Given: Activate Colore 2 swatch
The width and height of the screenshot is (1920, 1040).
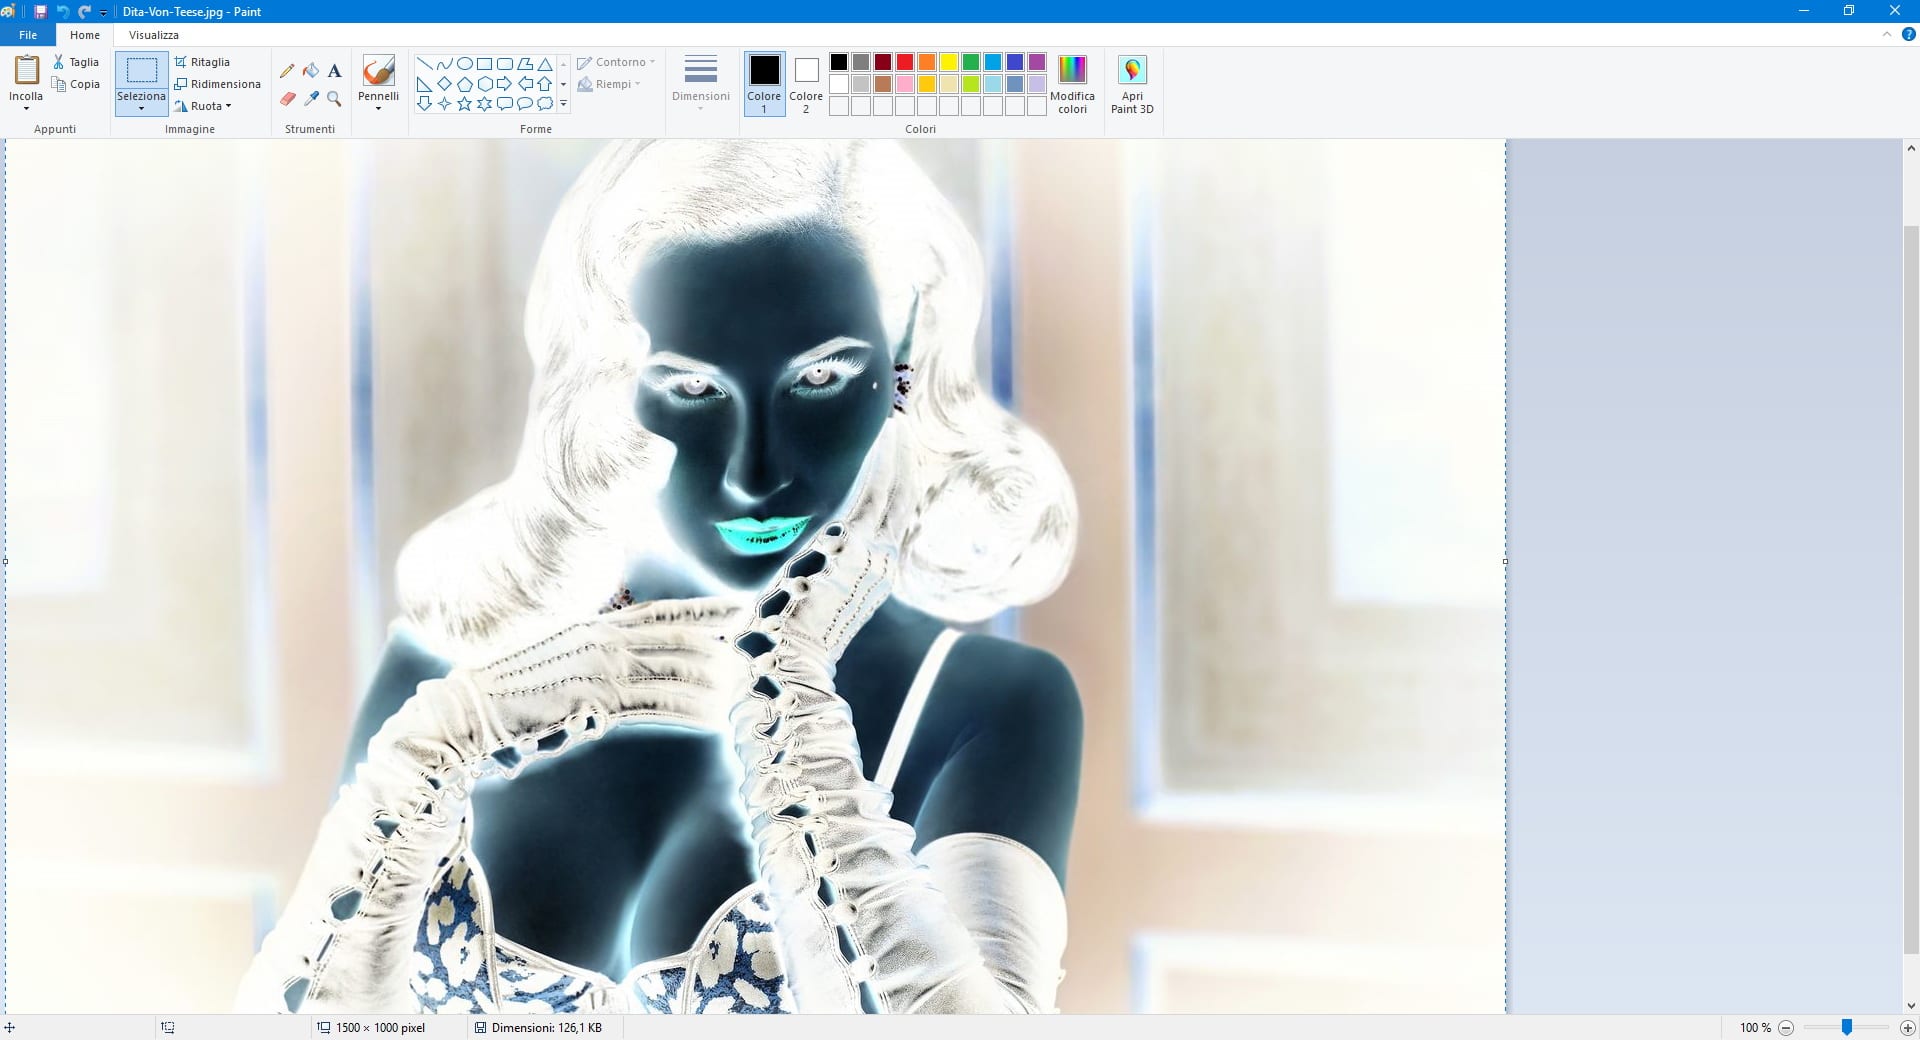Looking at the screenshot, I should click(806, 83).
